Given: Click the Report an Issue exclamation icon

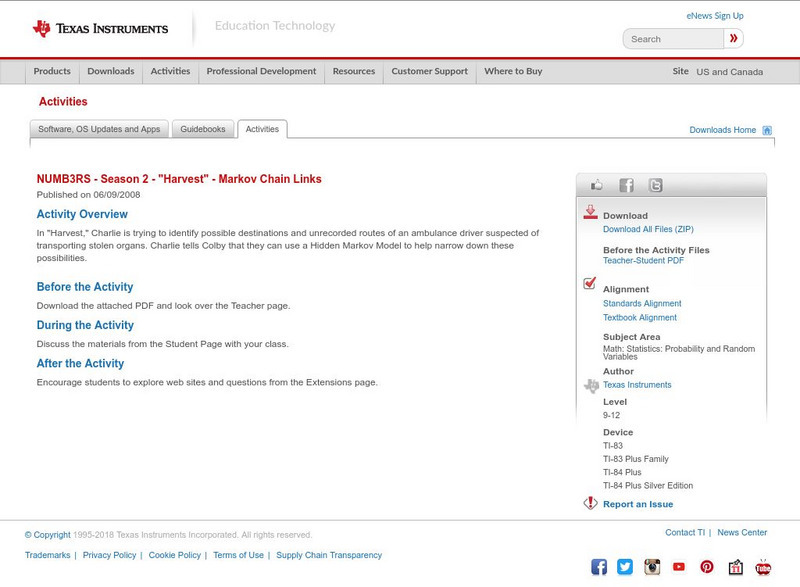Looking at the screenshot, I should point(590,503).
